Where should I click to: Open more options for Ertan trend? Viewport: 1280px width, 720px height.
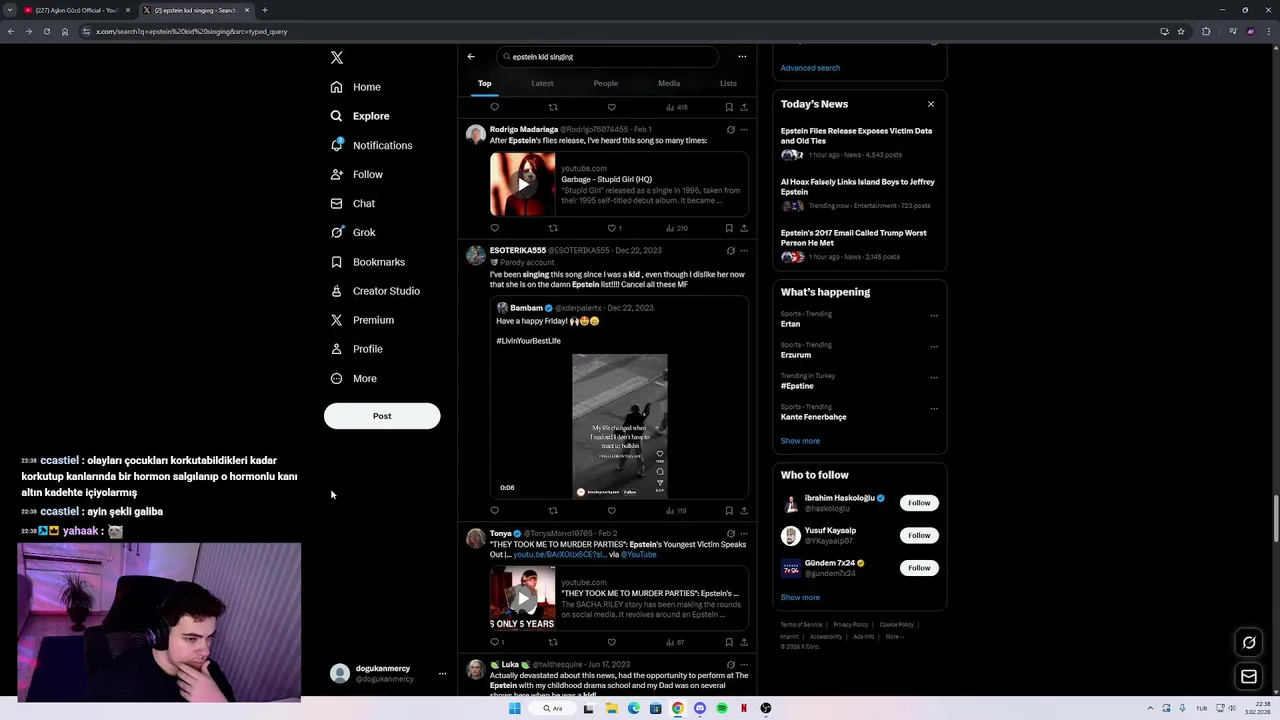[934, 316]
